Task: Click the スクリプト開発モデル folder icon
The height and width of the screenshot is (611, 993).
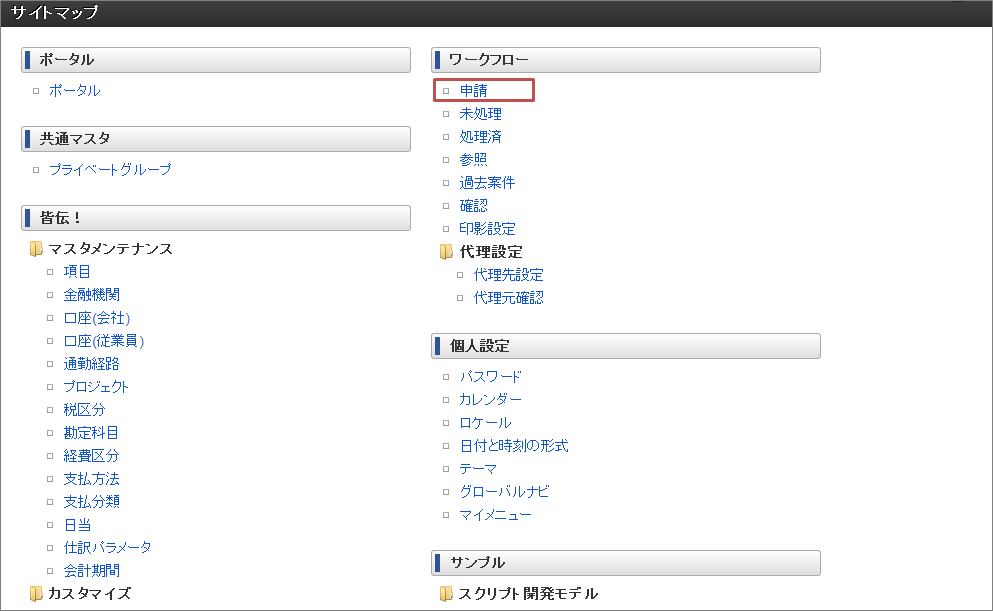Action: tap(446, 594)
